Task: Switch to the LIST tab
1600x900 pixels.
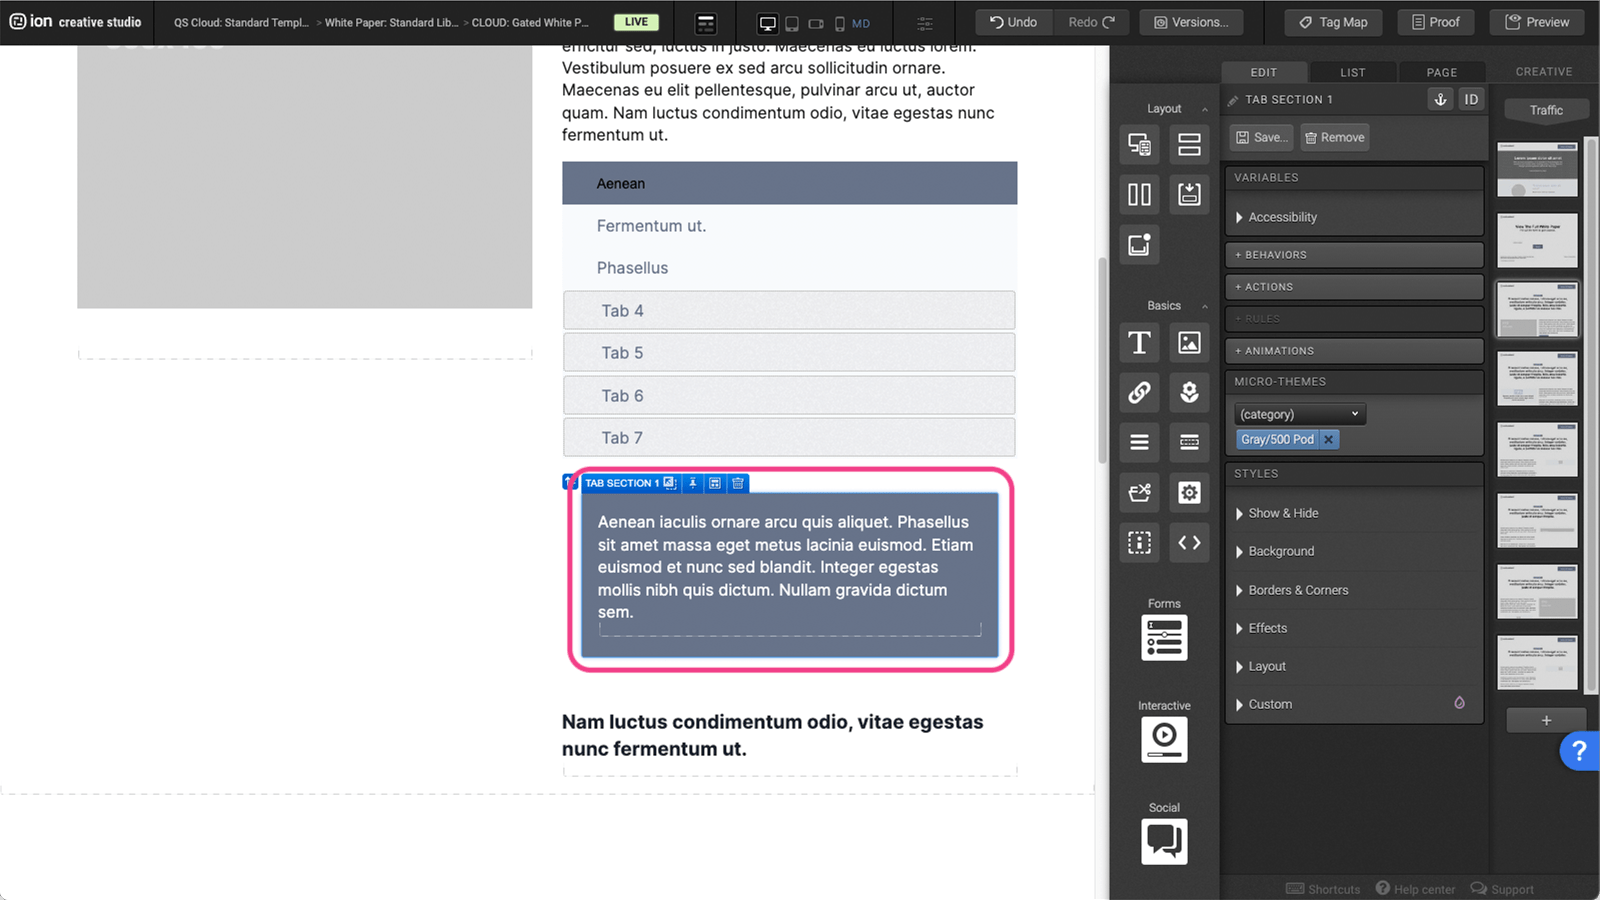Action: point(1352,72)
